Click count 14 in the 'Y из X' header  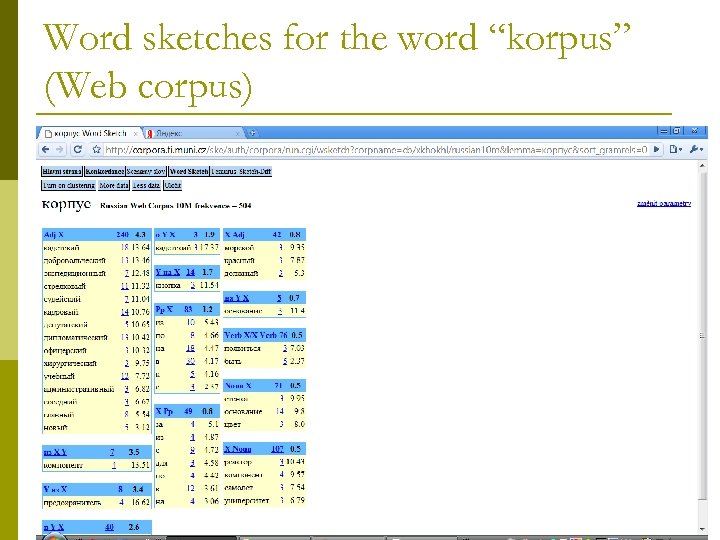(x=190, y=272)
